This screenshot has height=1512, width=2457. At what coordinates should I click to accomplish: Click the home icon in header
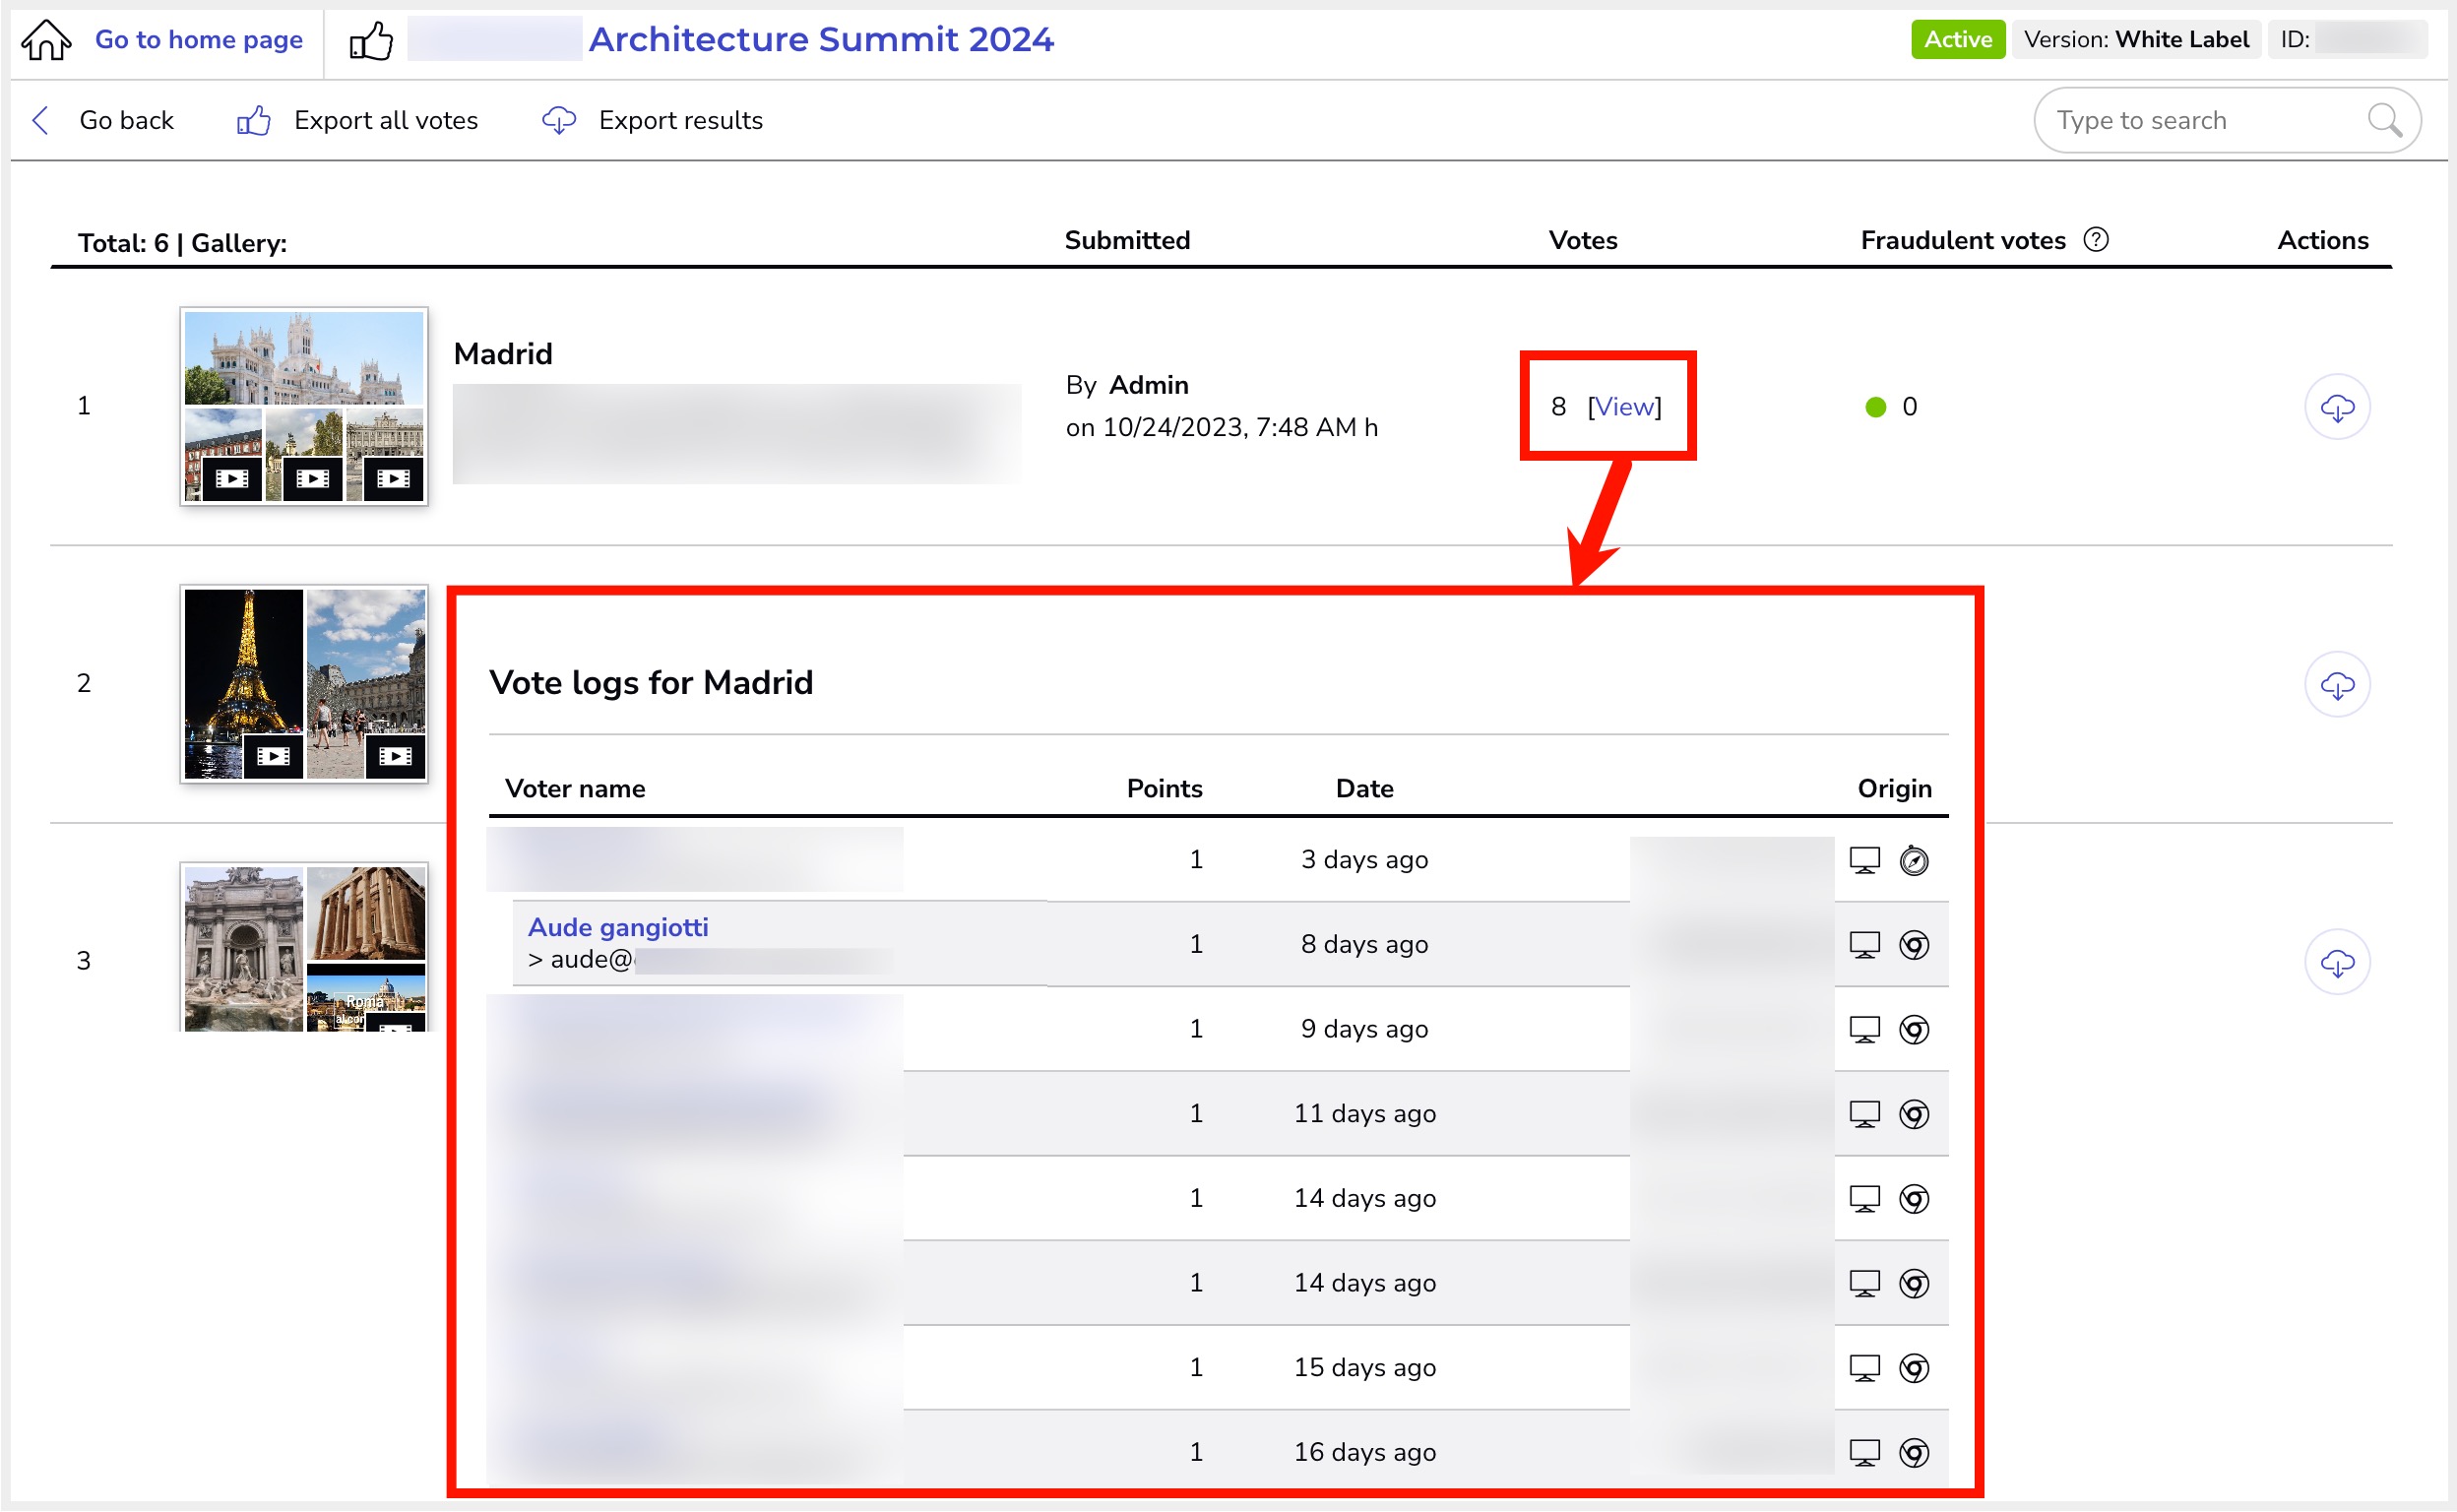pyautogui.click(x=46, y=40)
